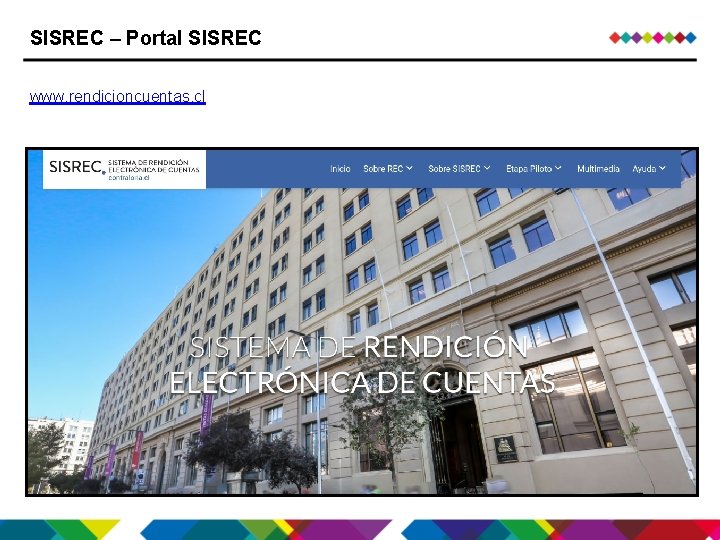Click the contraloria.cl text in logo
The height and width of the screenshot is (540, 720).
(129, 178)
